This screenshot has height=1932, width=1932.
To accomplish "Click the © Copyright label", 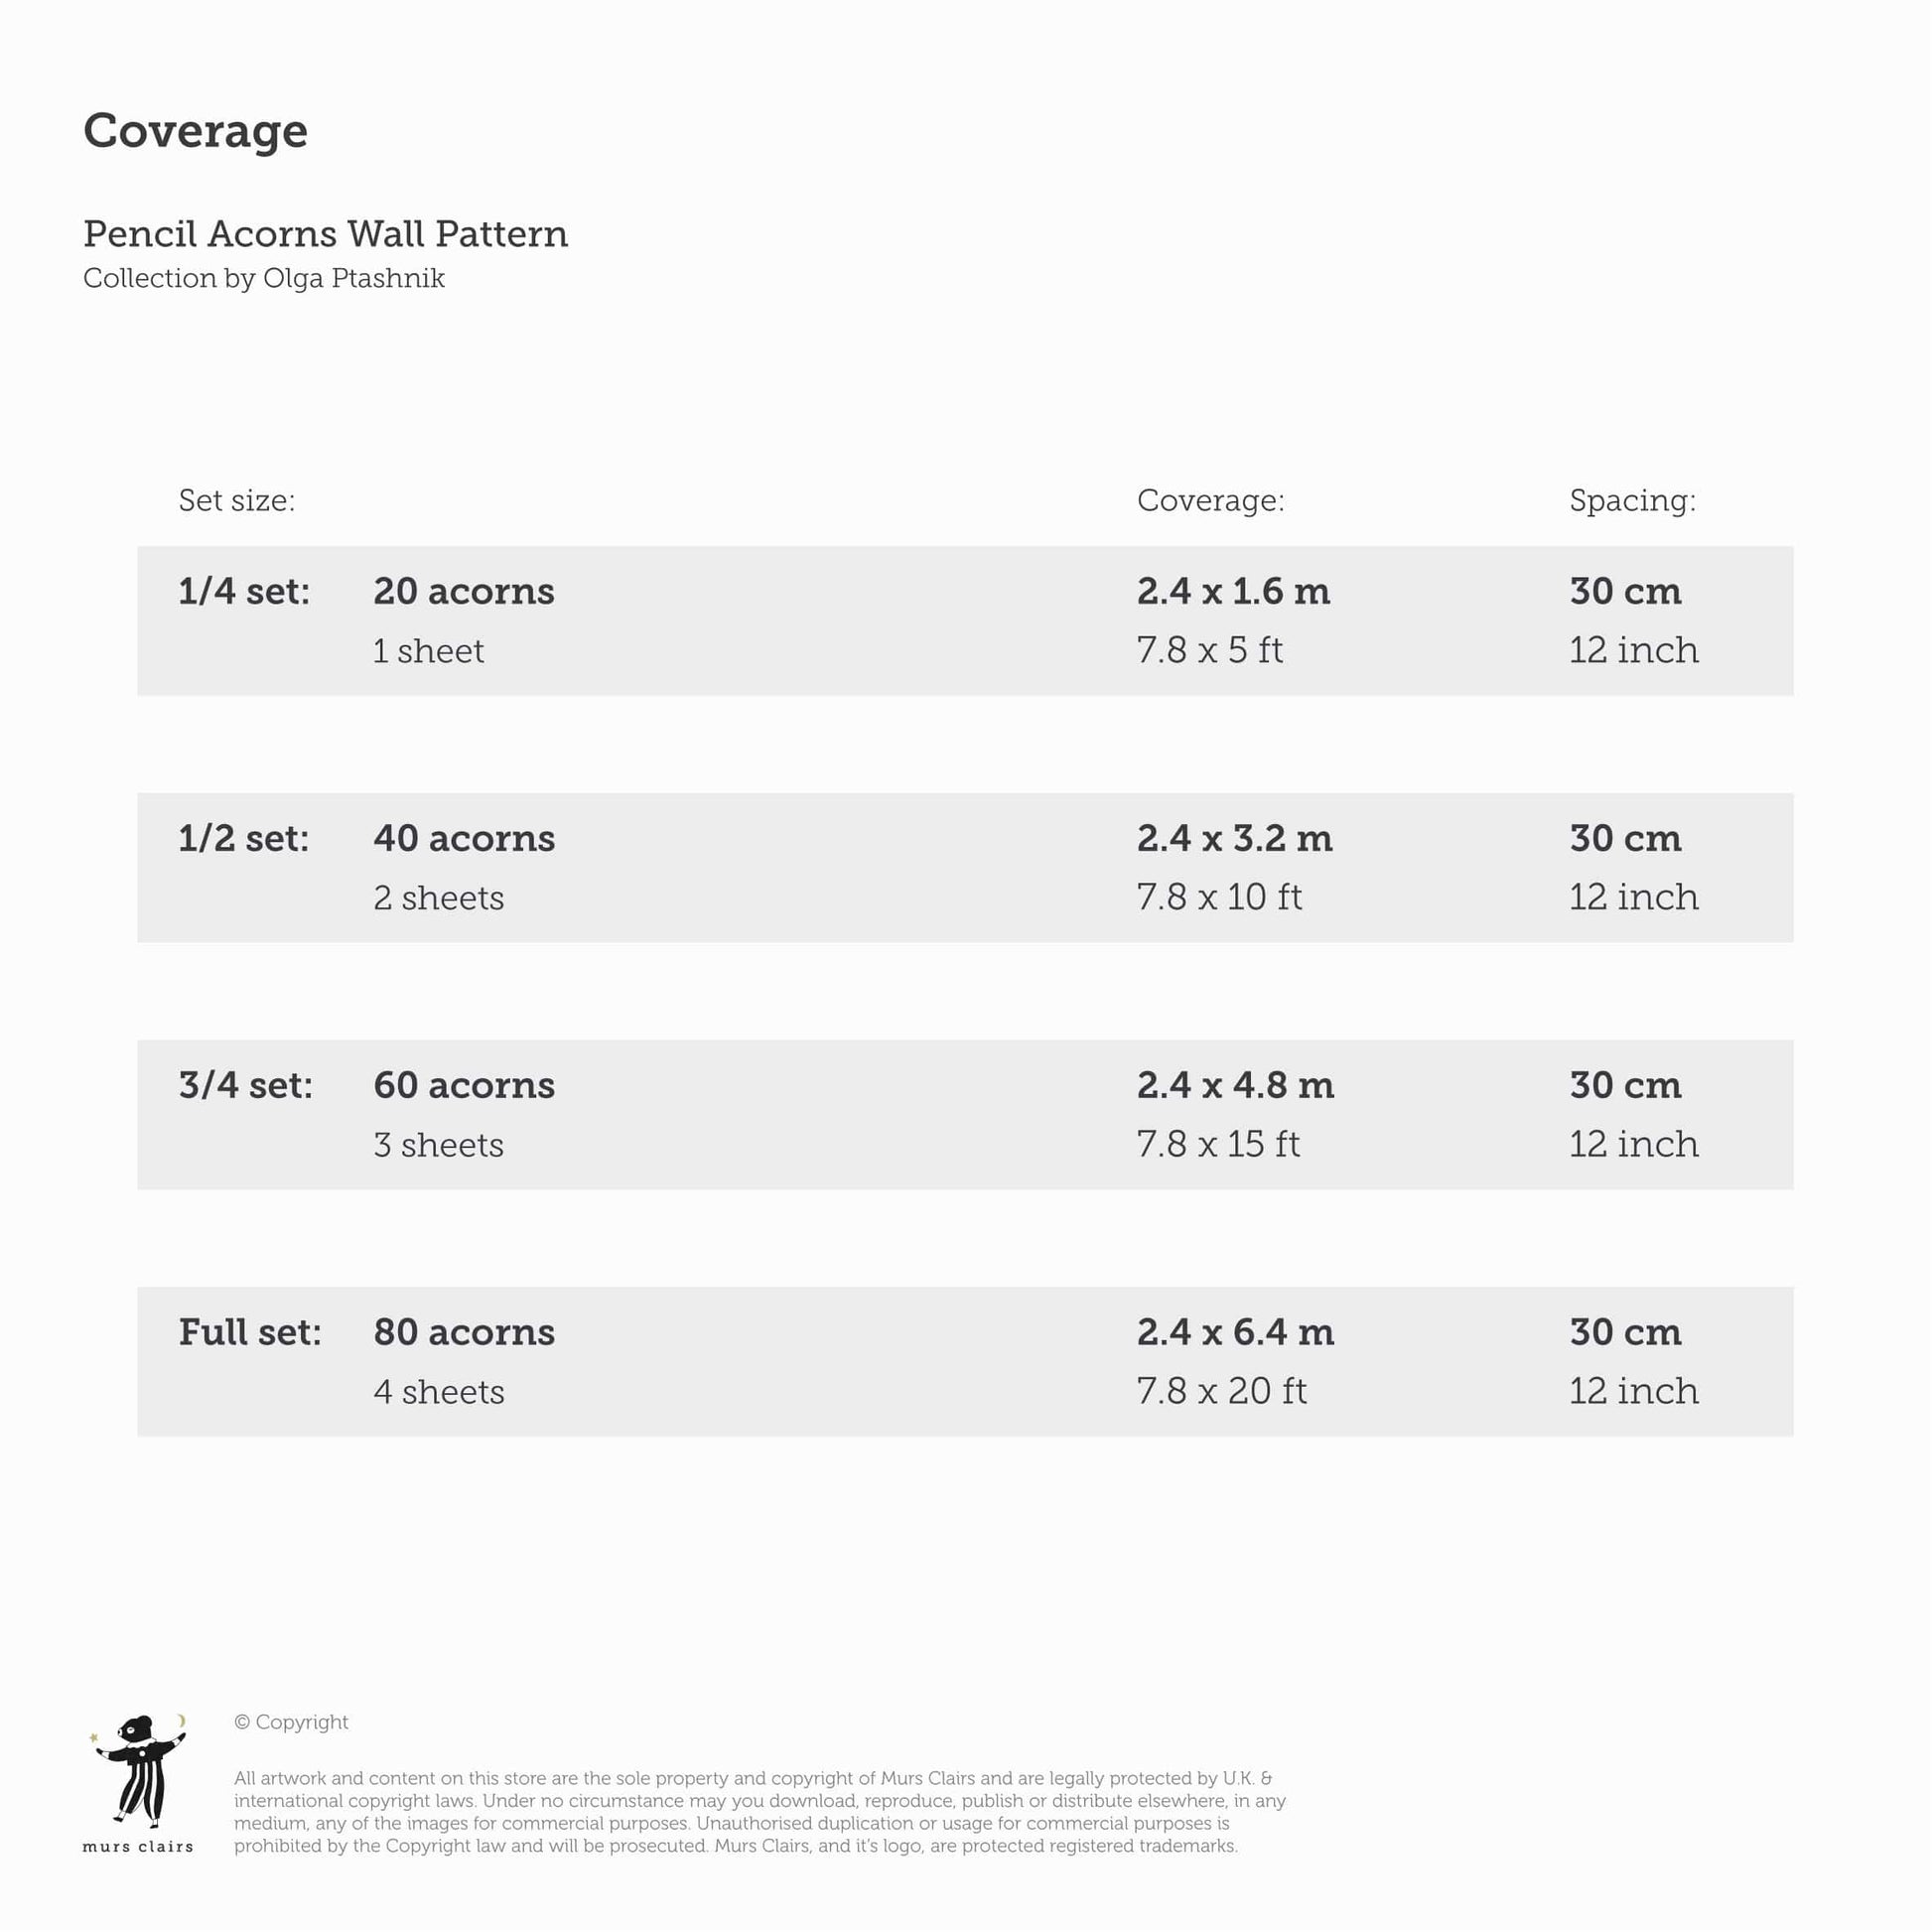I will click(x=291, y=1722).
